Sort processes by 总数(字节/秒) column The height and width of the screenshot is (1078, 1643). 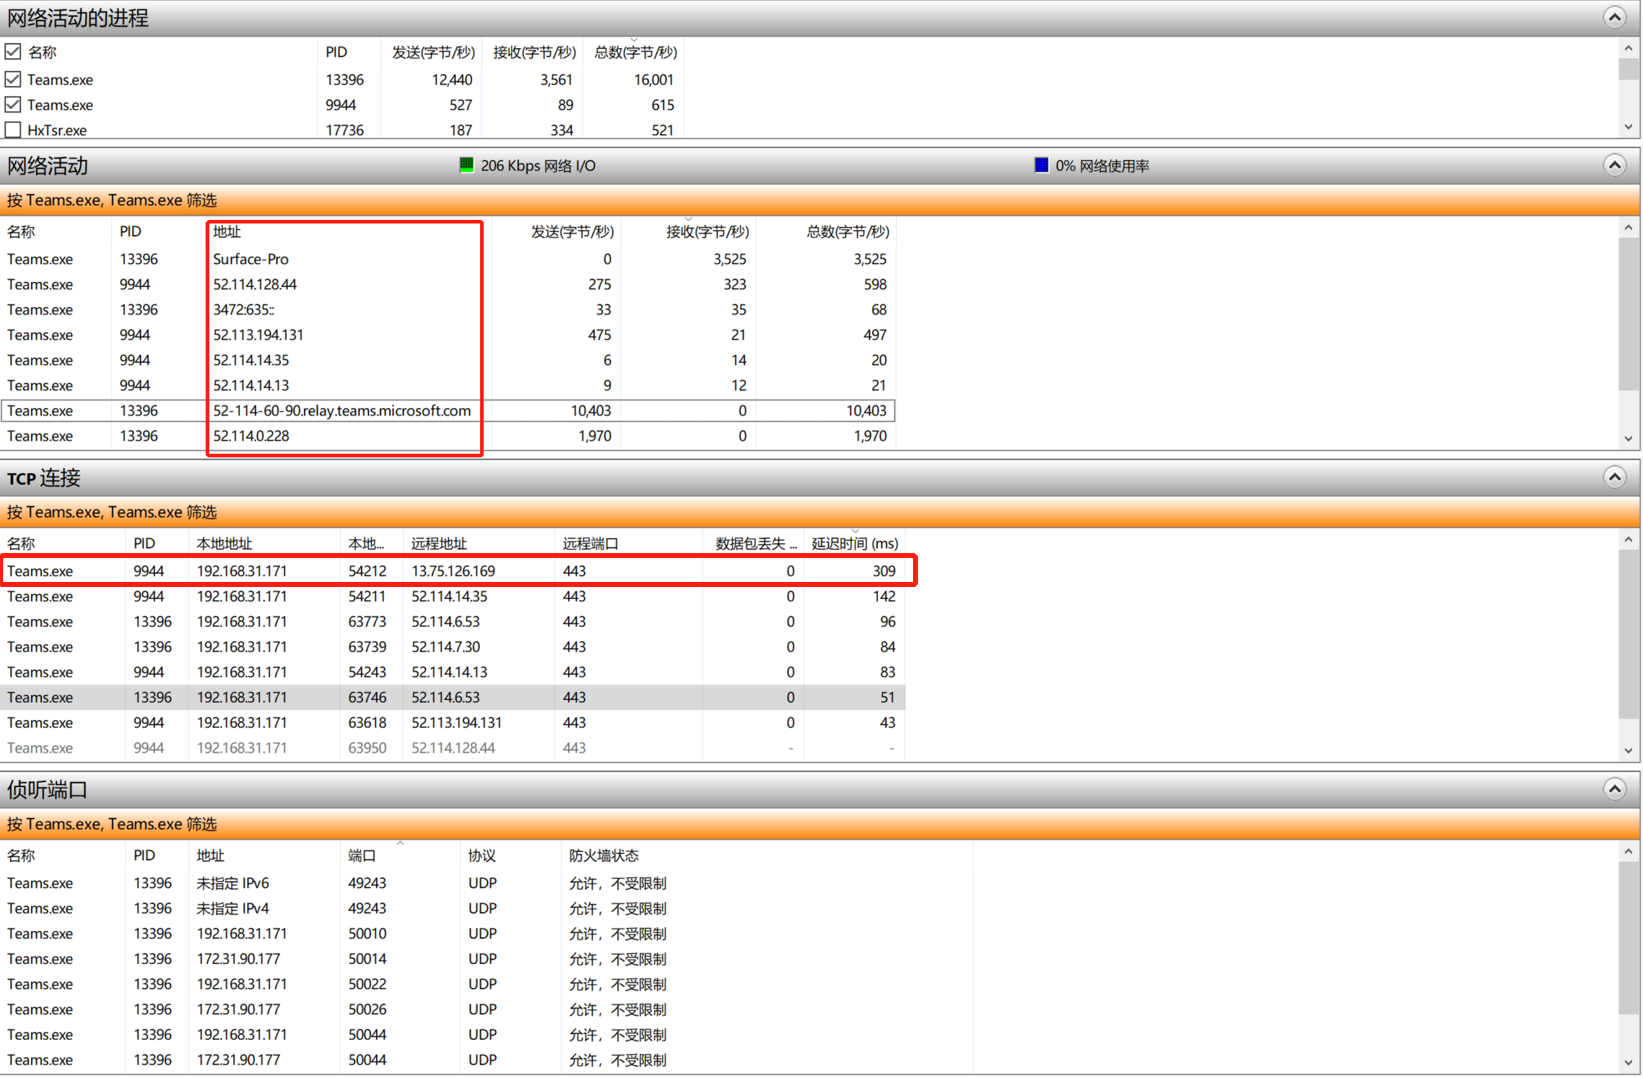point(635,52)
